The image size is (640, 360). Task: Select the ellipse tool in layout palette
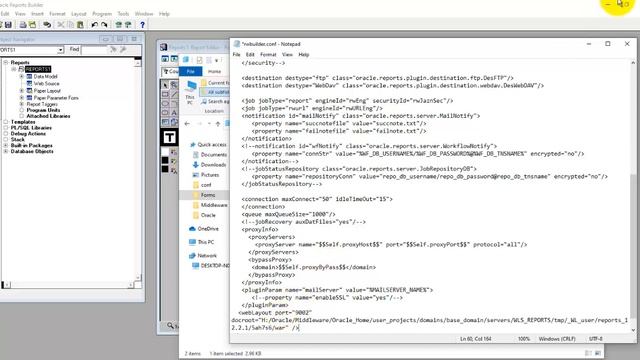pyautogui.click(x=165, y=104)
